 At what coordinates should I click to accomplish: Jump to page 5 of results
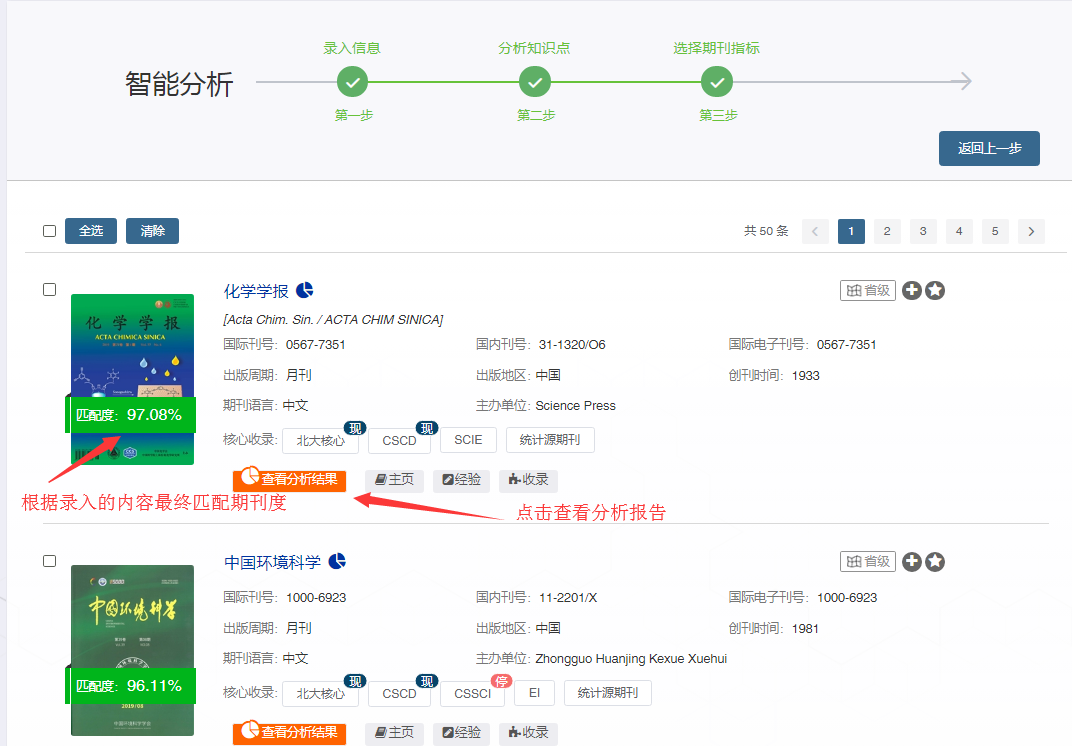(995, 232)
